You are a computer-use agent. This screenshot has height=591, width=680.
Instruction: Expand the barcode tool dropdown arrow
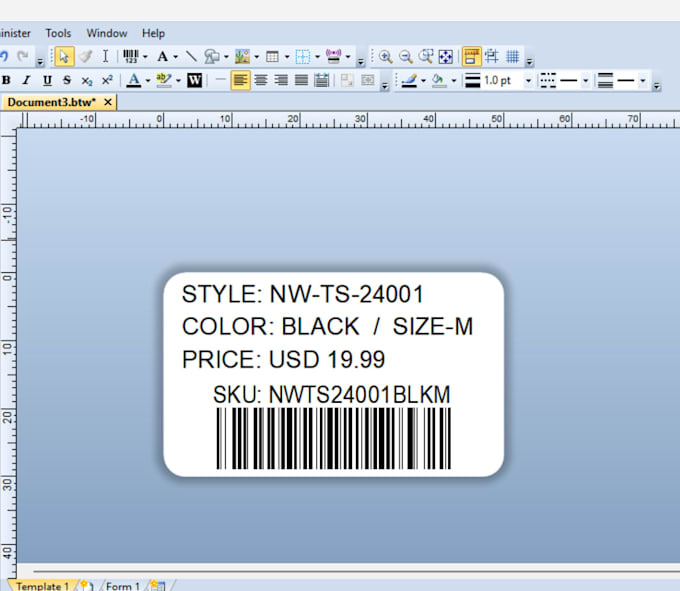pos(145,57)
